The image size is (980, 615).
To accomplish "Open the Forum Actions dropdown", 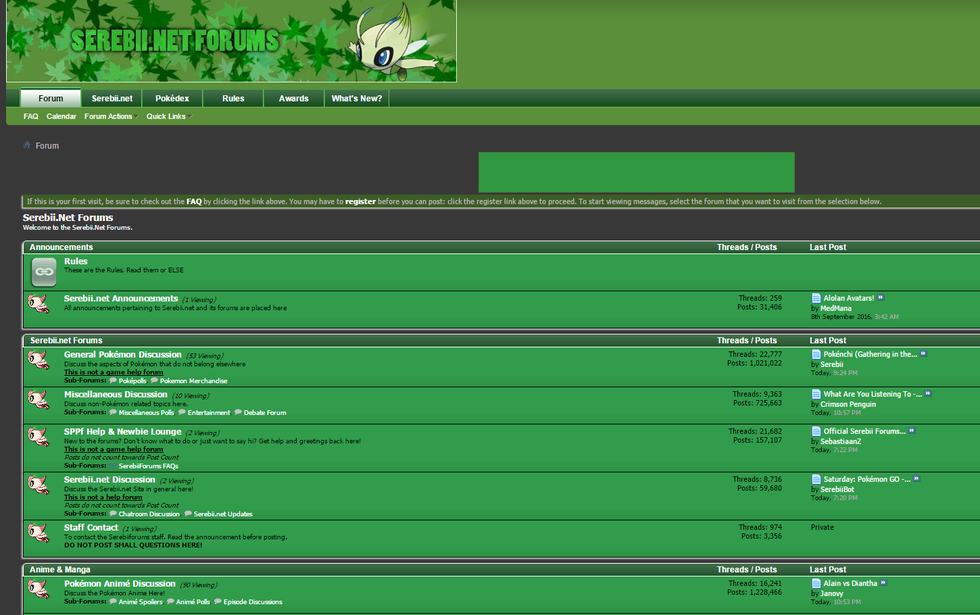I will coord(109,116).
